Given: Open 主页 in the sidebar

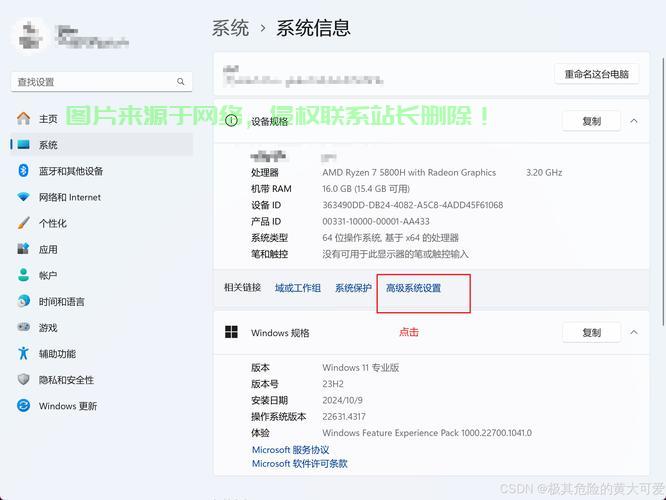Looking at the screenshot, I should 48,119.
